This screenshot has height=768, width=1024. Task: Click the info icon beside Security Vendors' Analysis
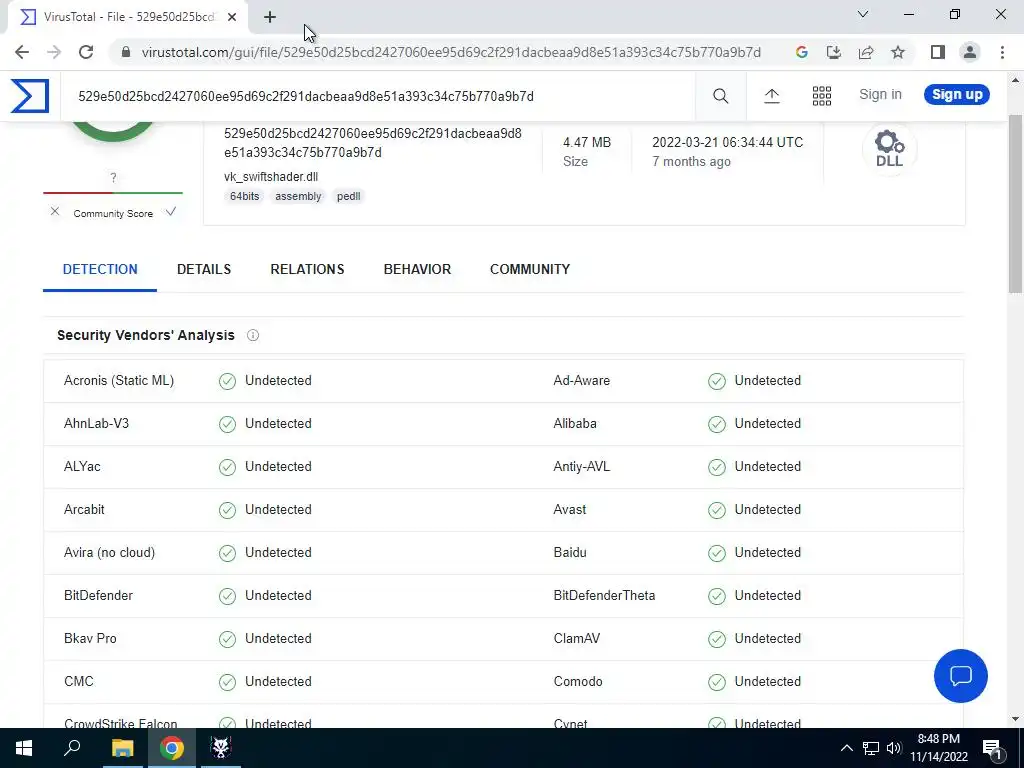pos(253,335)
